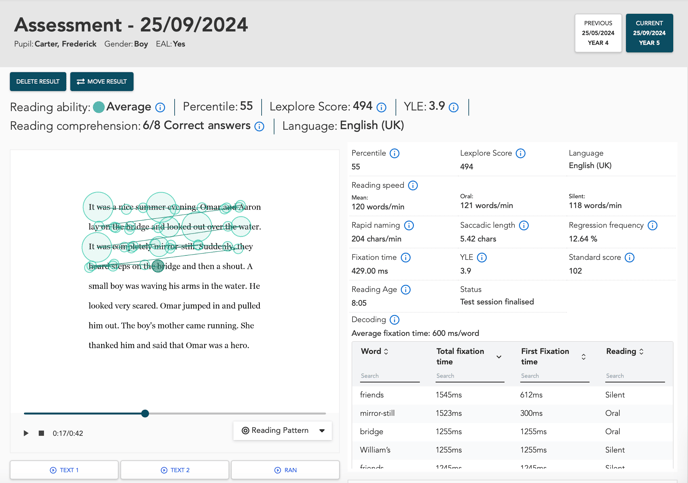Show Fixation time info icon
Image resolution: width=688 pixels, height=483 pixels.
tap(405, 258)
